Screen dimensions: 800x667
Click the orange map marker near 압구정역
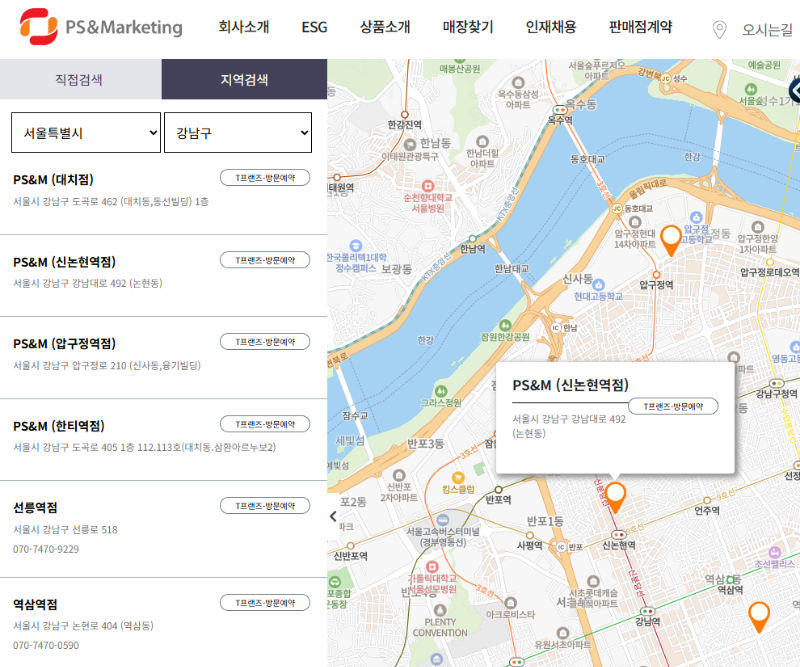670,240
